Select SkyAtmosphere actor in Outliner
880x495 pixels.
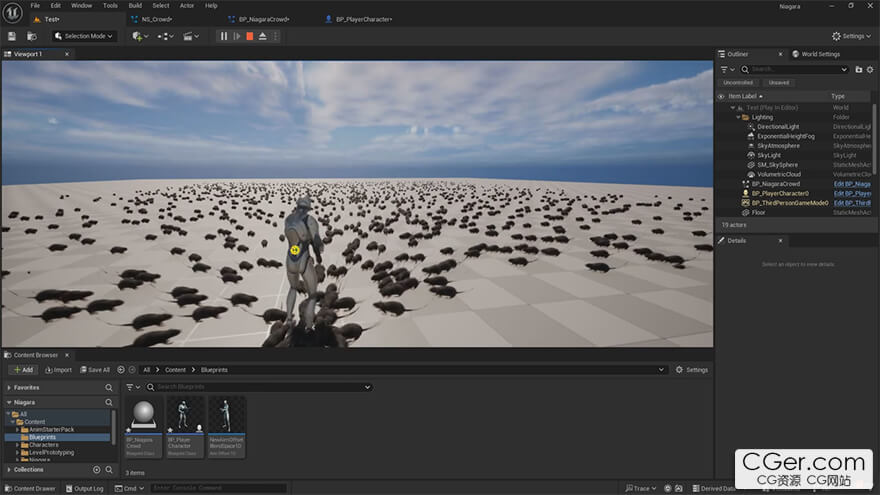click(x=778, y=146)
